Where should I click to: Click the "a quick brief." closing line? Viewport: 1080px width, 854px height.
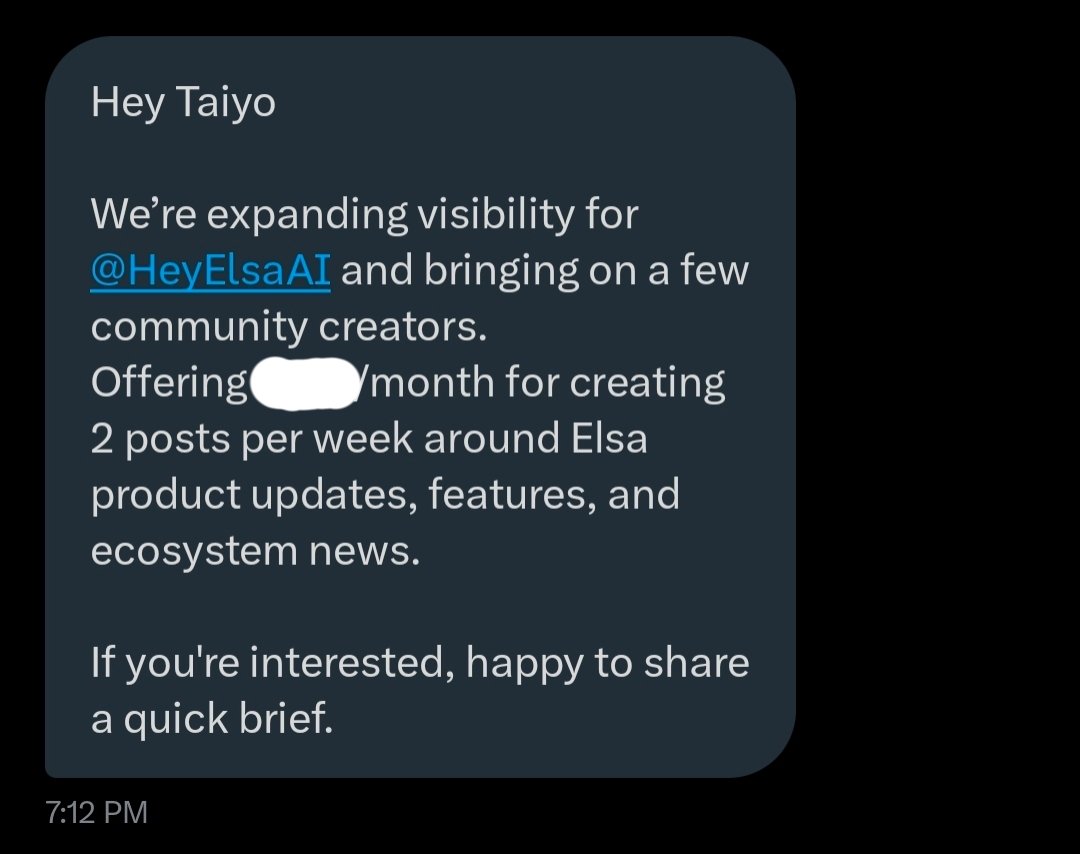pos(211,720)
